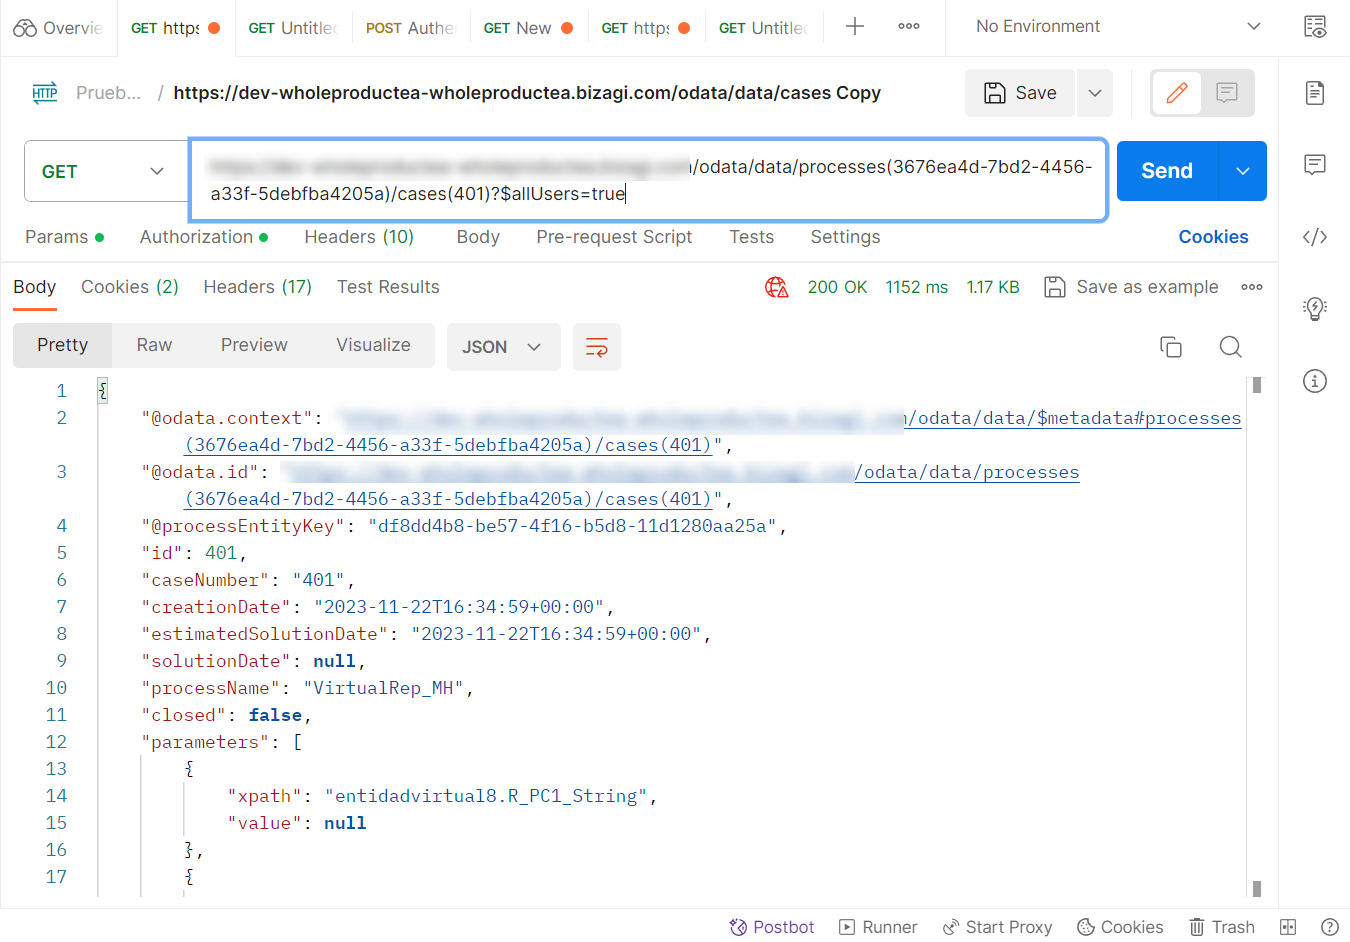Switch response view to Pretty
Screen dimensions: 1350x942
tap(62, 345)
